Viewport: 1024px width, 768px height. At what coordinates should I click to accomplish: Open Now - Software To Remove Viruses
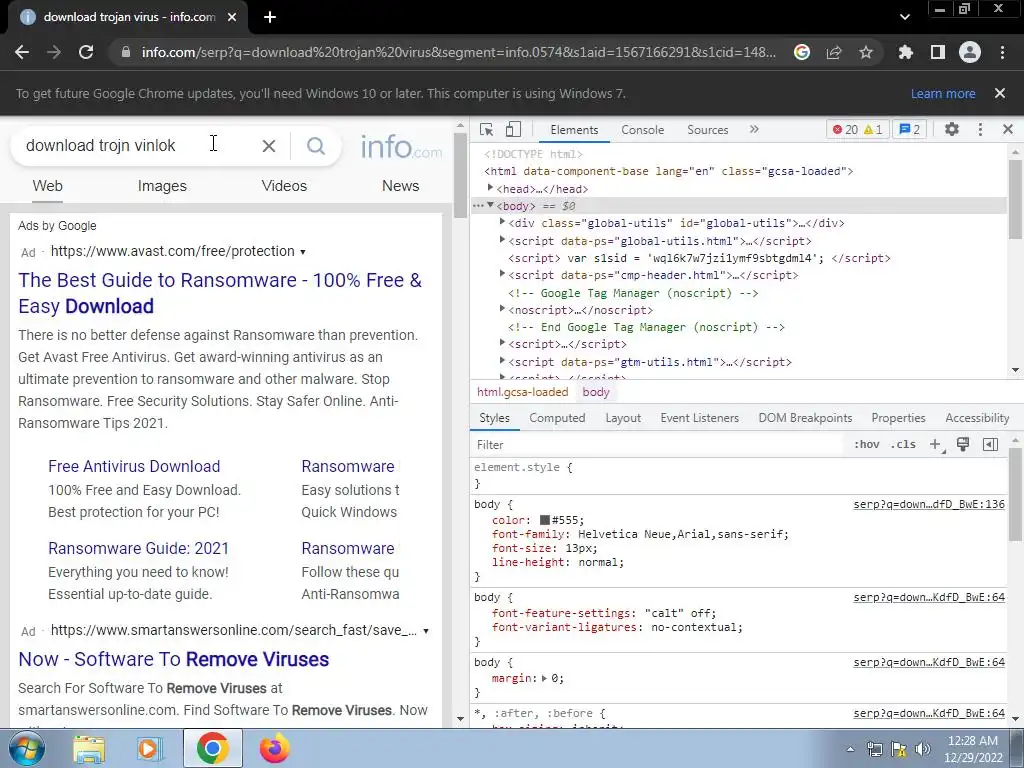click(174, 659)
